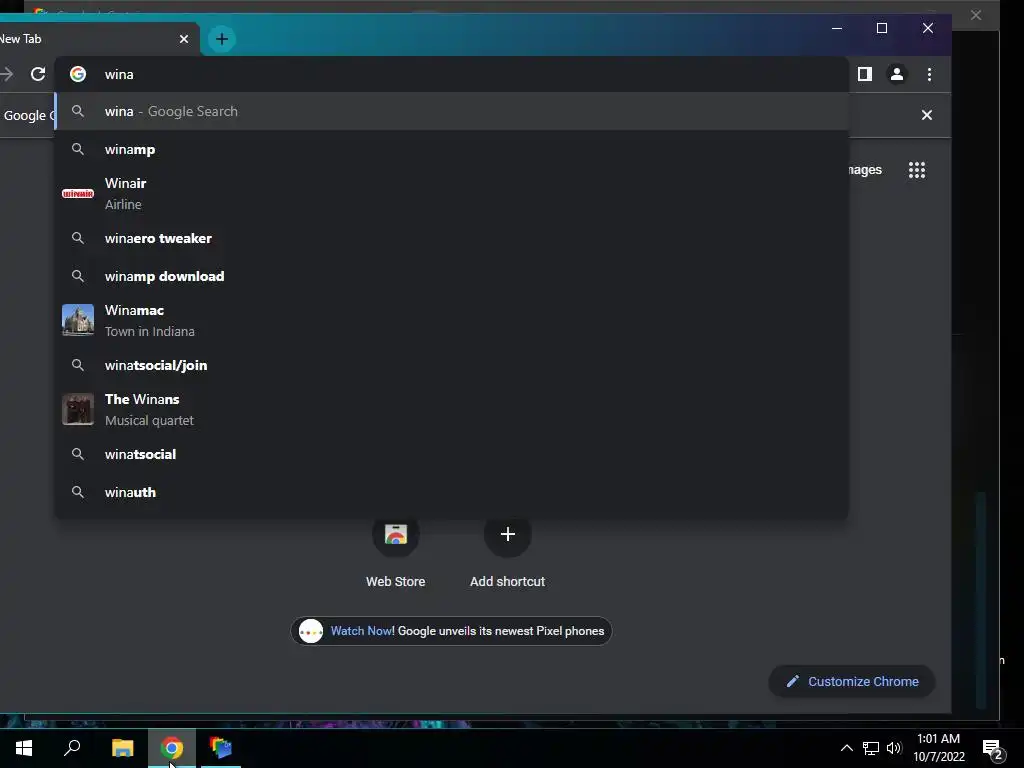Open a new tab with plus button
Image resolution: width=1024 pixels, height=768 pixels.
(x=222, y=39)
